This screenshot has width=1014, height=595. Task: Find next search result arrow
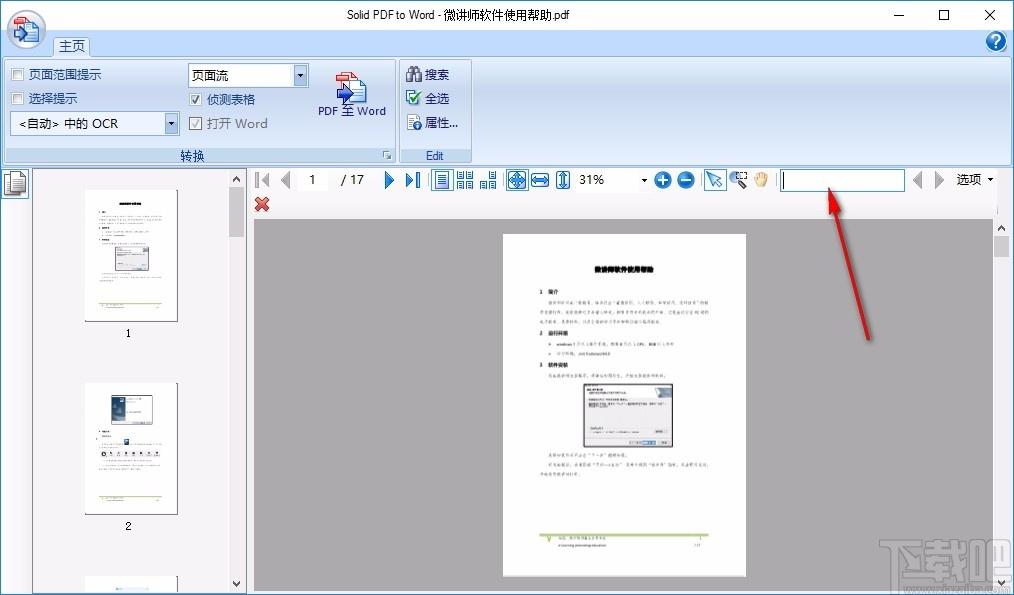click(x=939, y=180)
